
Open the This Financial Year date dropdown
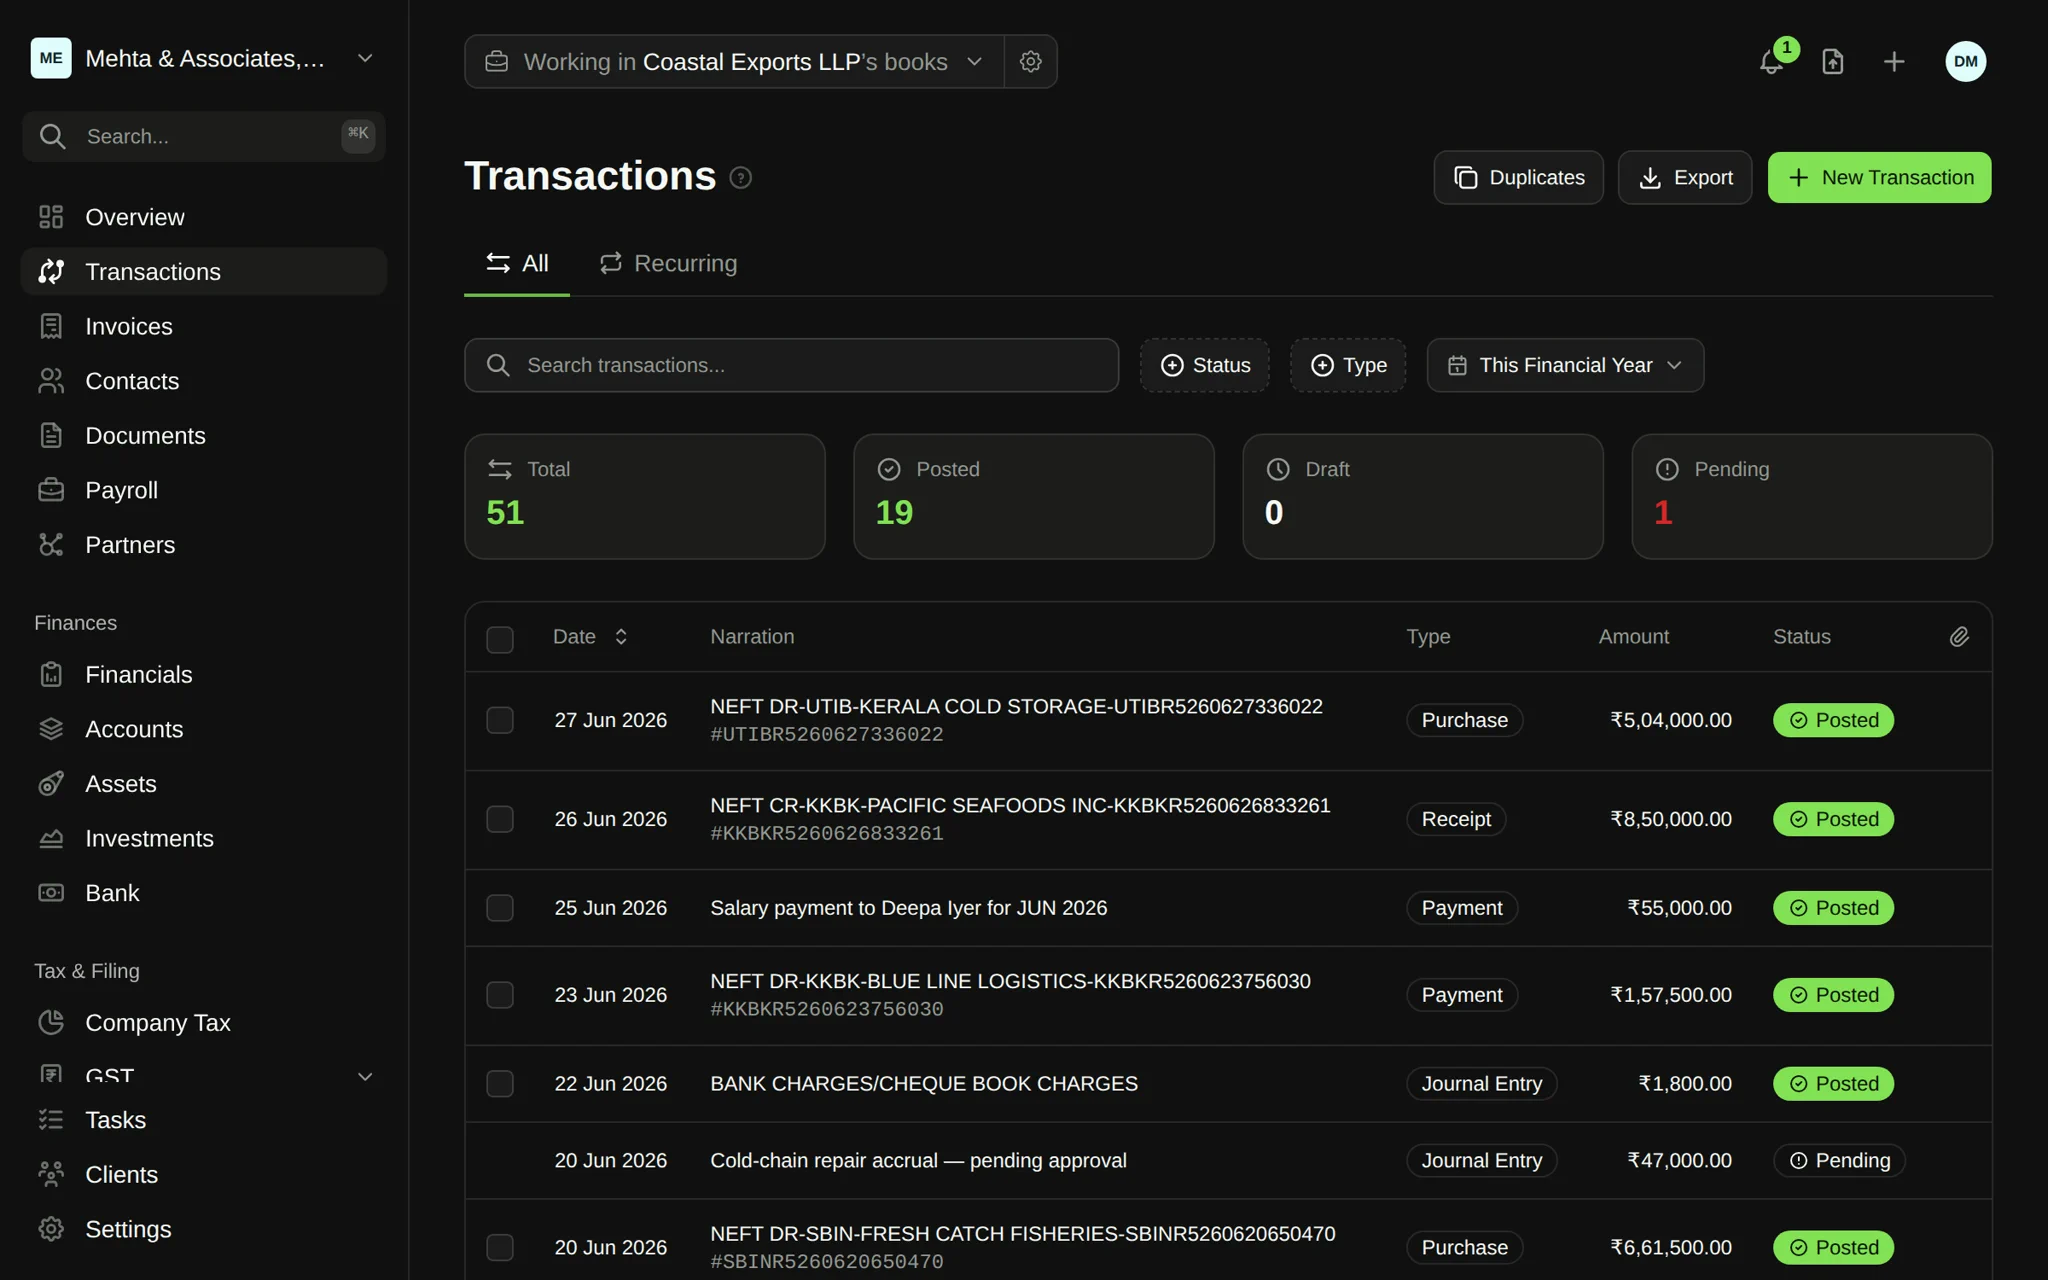pos(1565,365)
